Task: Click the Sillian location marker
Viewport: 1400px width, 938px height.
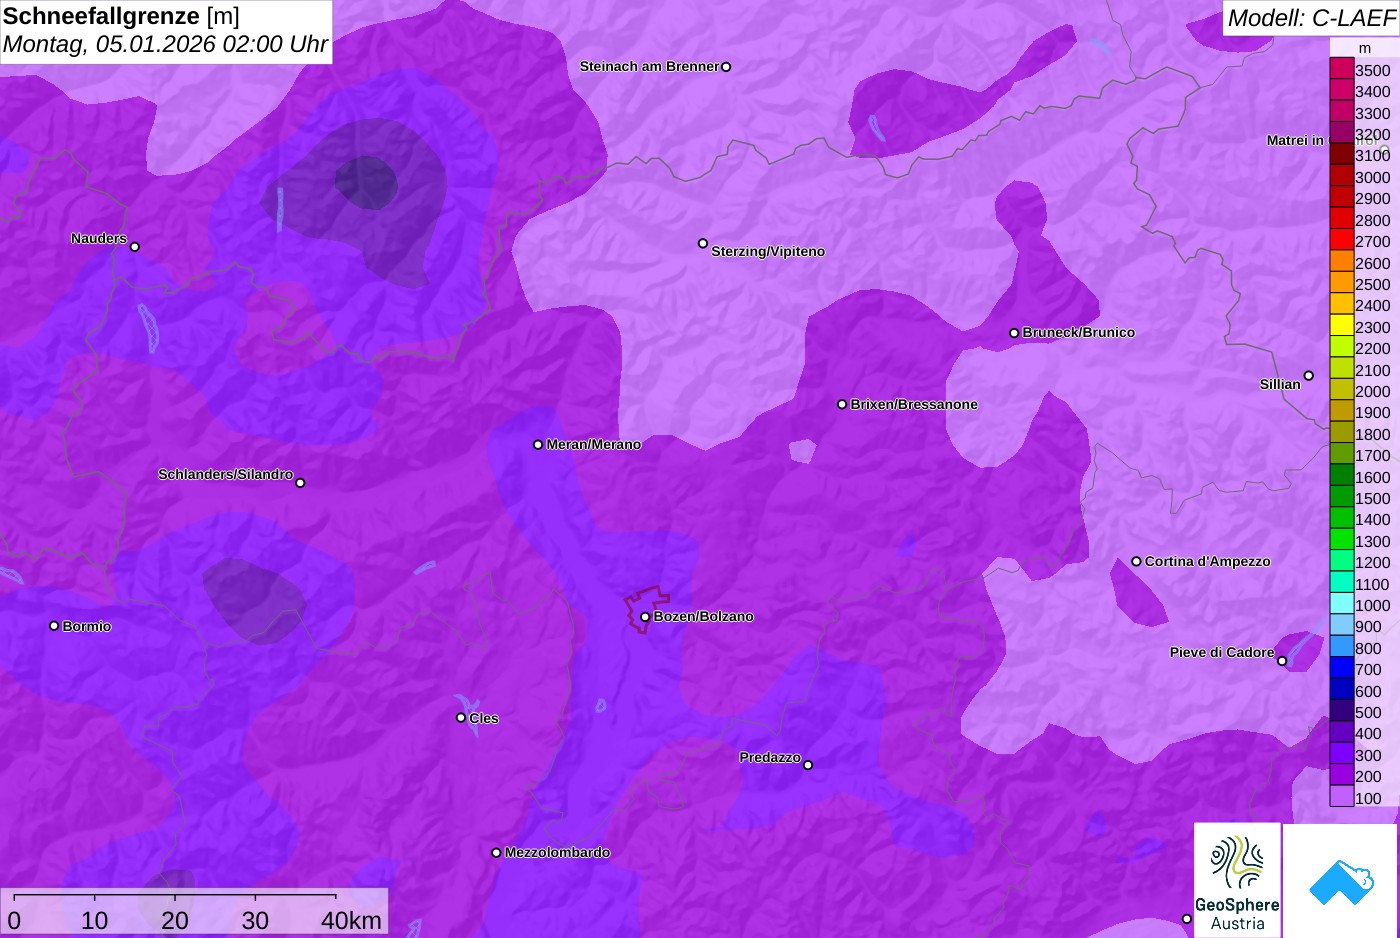Action: (1309, 376)
